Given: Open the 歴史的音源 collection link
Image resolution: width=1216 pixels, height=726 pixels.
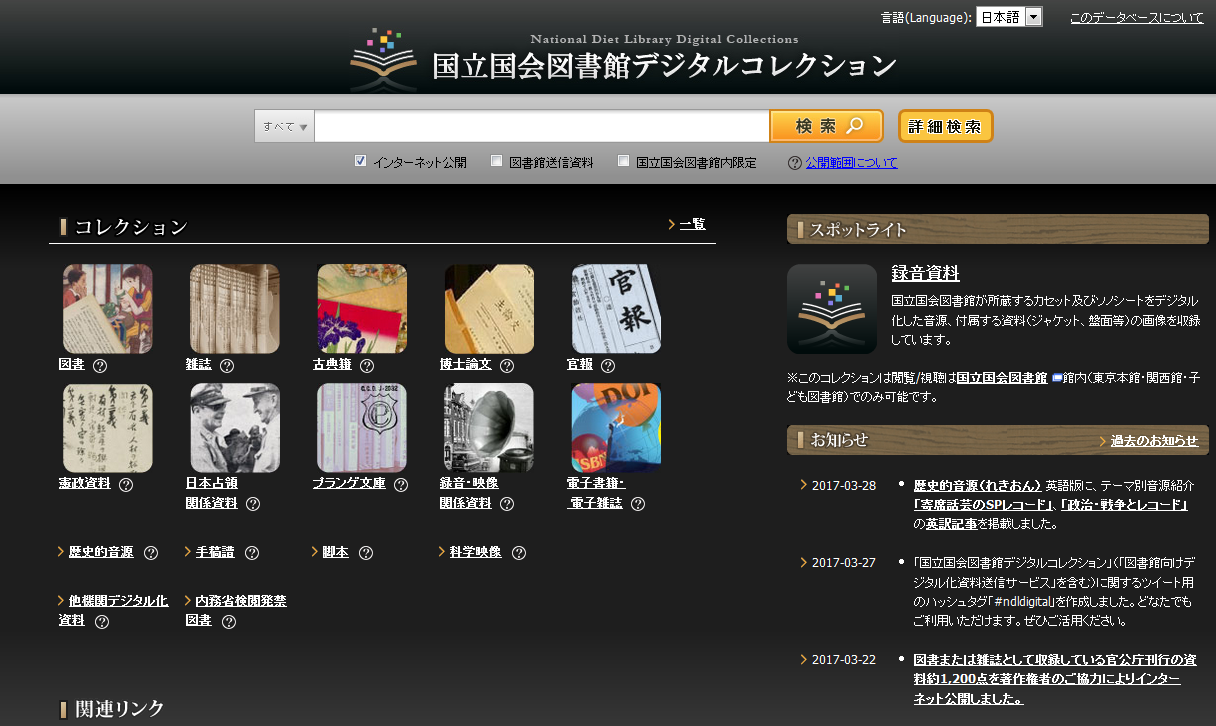Looking at the screenshot, I should click(101, 552).
